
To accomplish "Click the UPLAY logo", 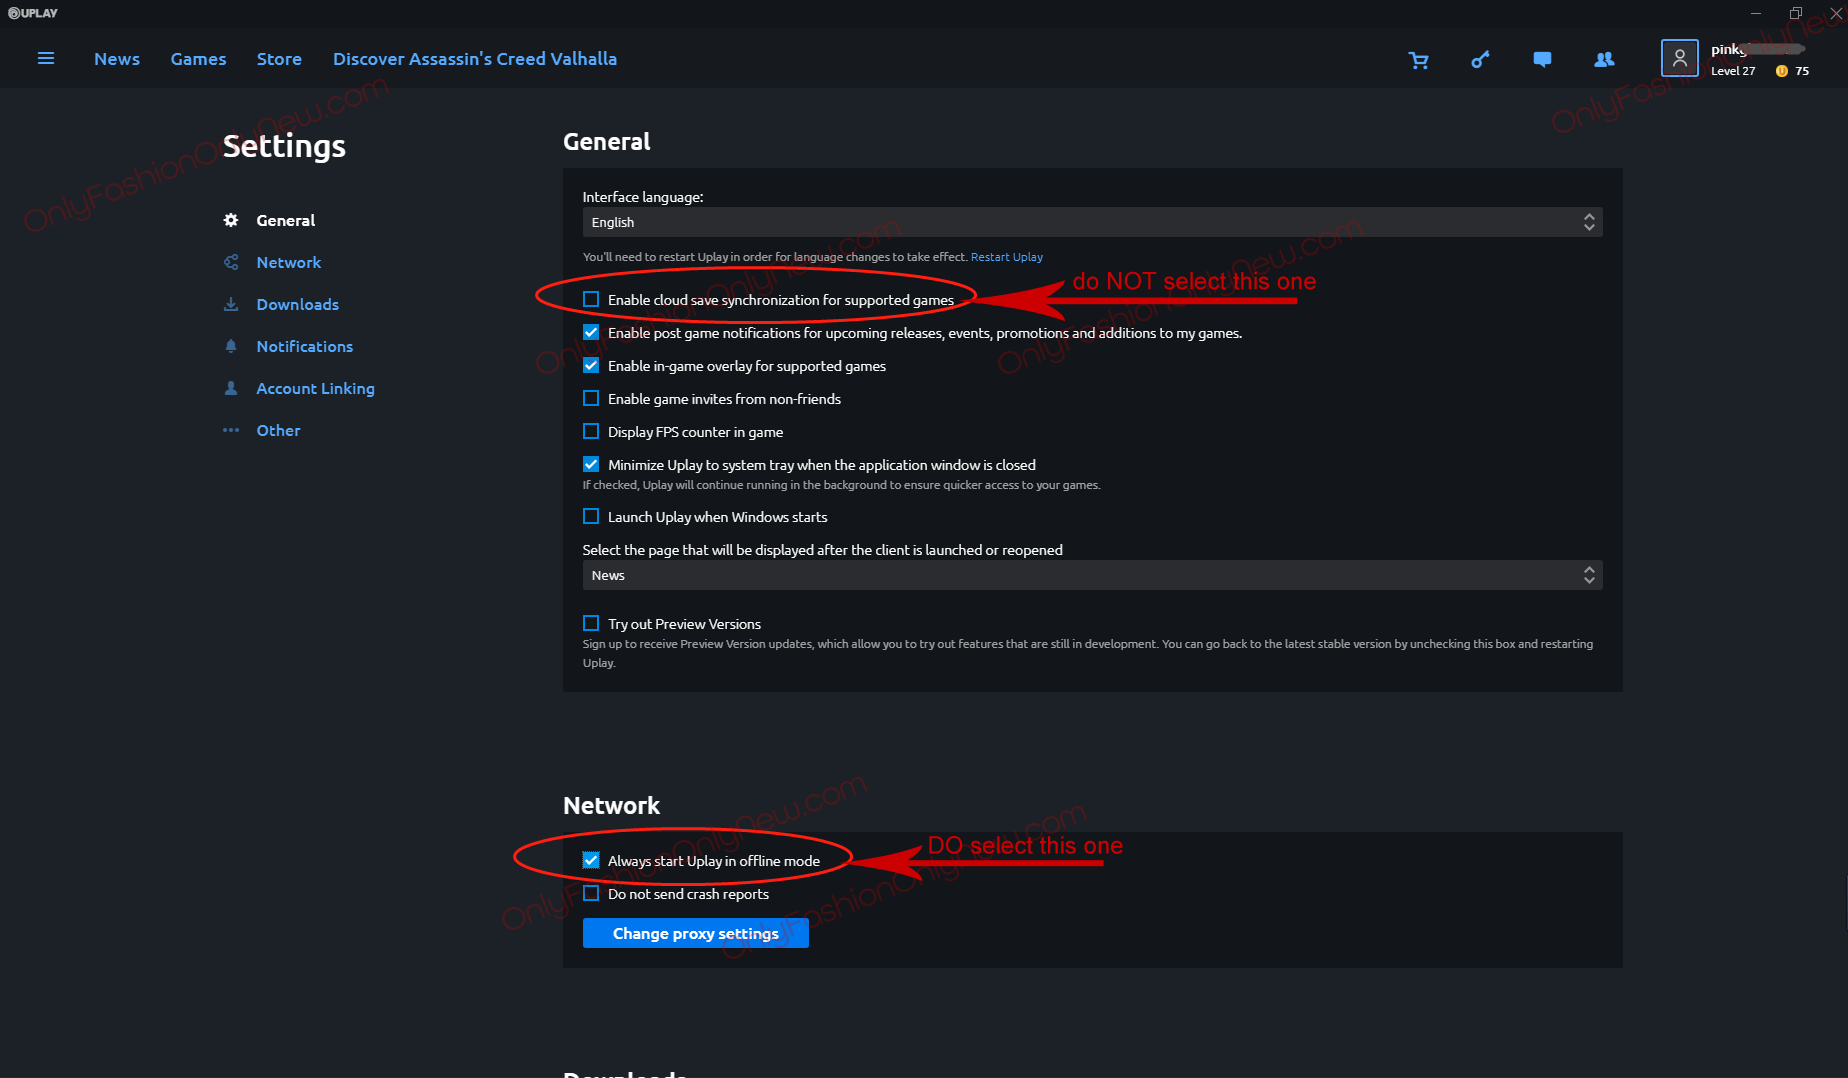I will 33,13.
